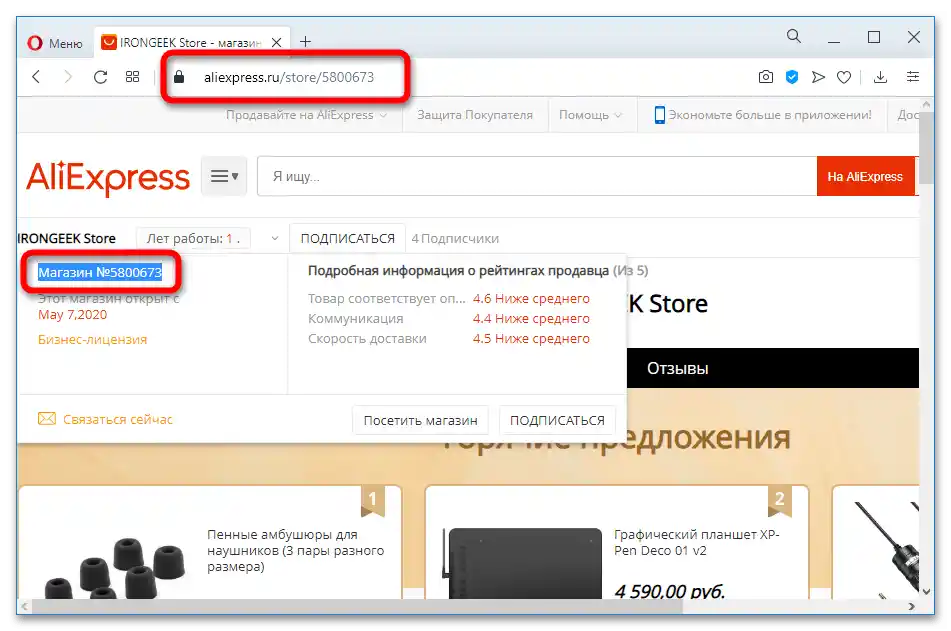Click the envelope icon beside Связаться сейчас
The width and height of the screenshot is (951, 631).
[47, 419]
